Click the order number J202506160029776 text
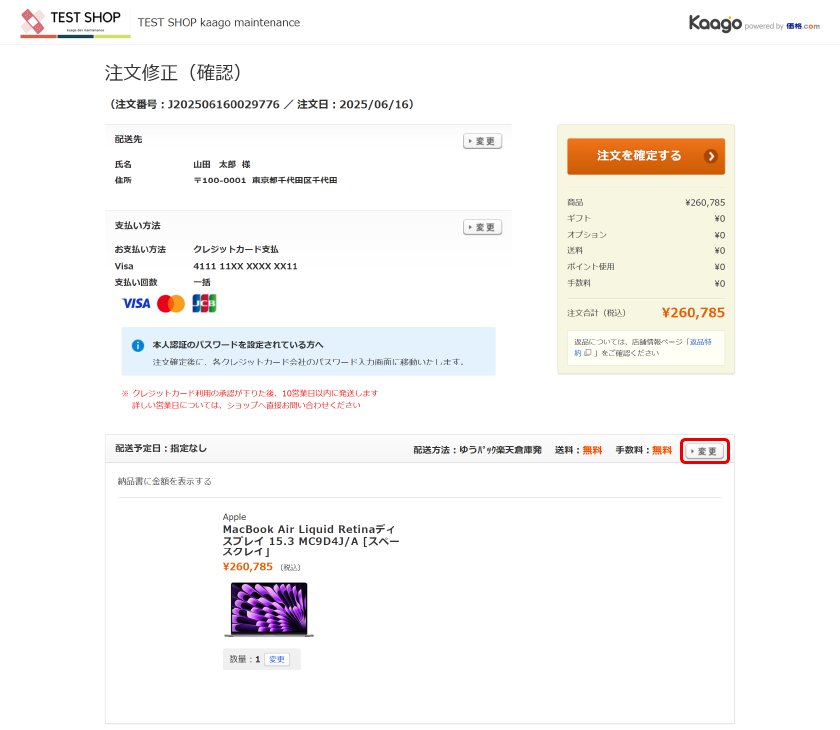840x730 pixels. pyautogui.click(x=223, y=104)
